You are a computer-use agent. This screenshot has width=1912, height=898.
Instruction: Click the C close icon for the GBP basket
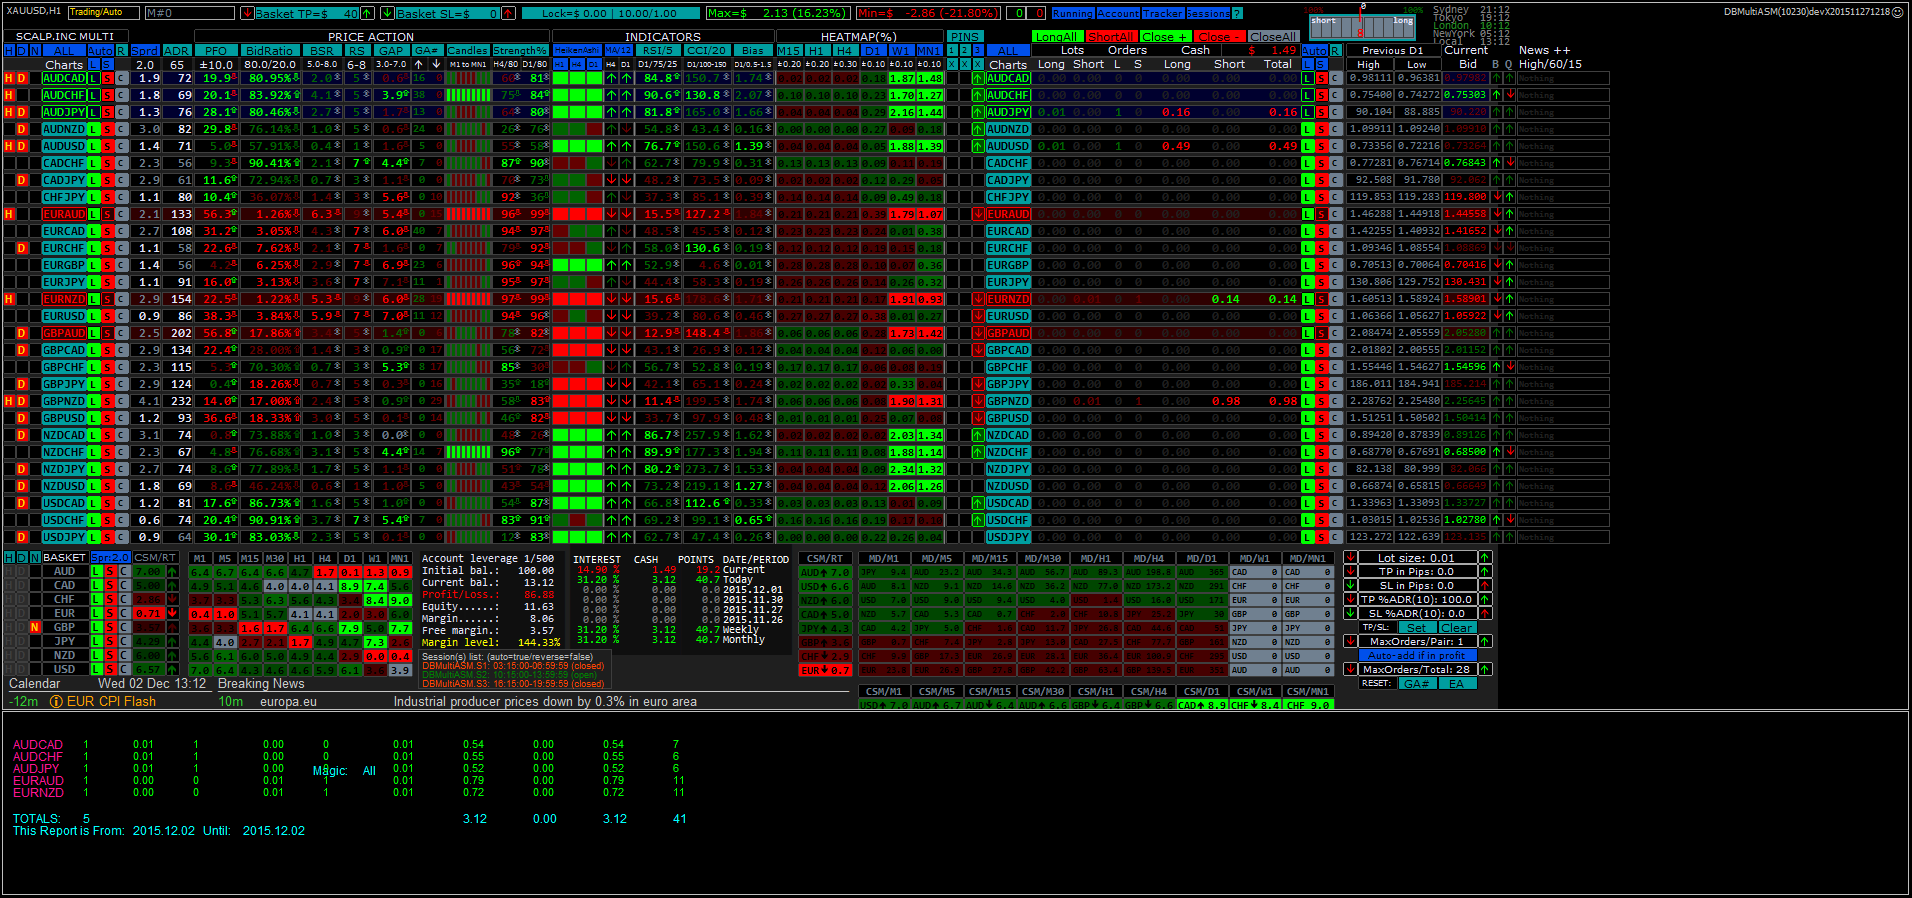click(x=125, y=627)
